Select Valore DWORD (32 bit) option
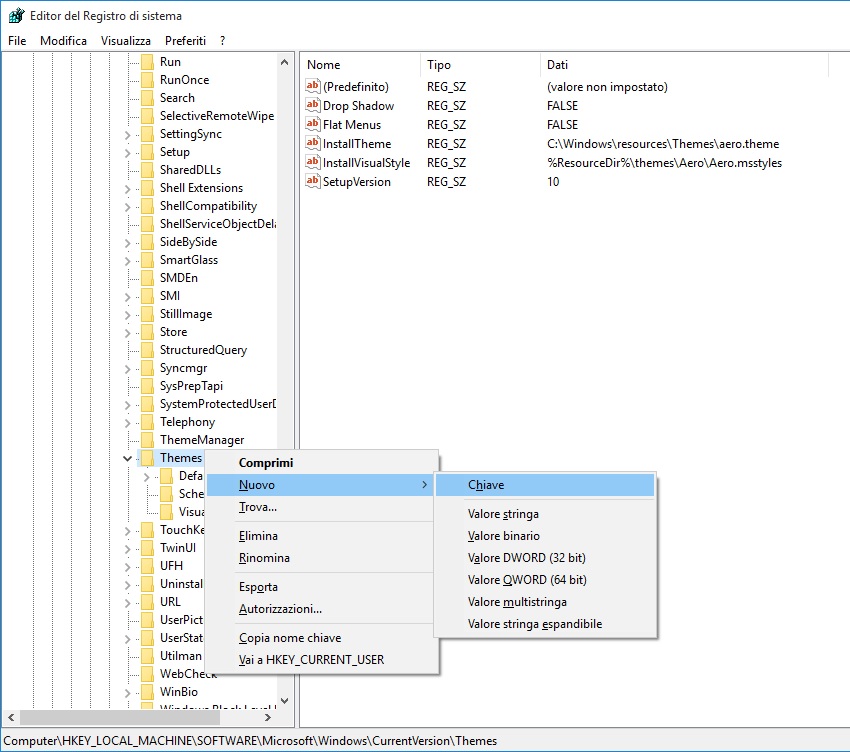 (526, 558)
